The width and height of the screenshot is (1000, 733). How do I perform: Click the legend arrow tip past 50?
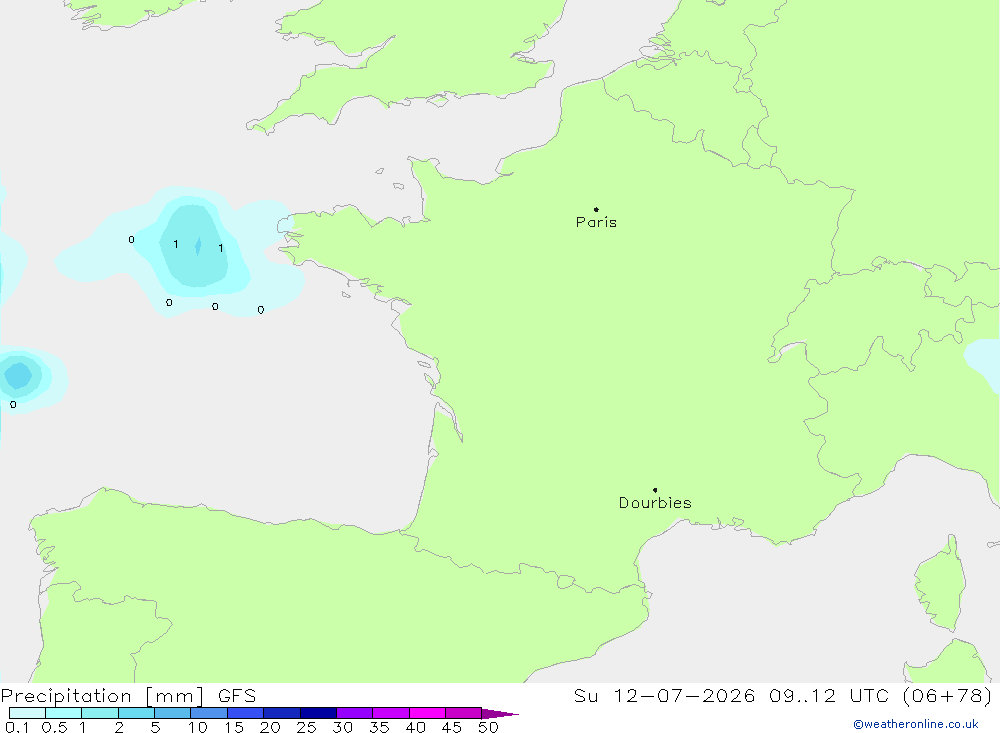(x=500, y=713)
